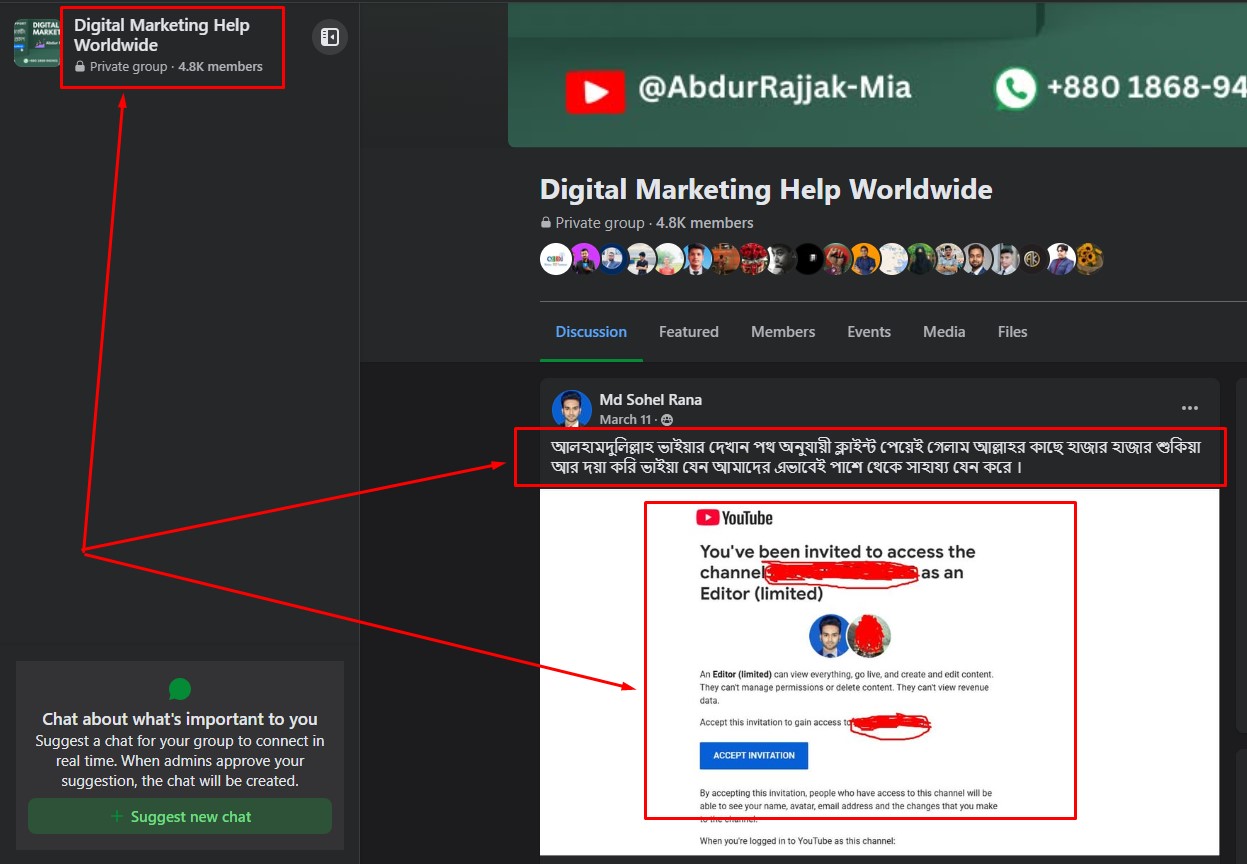This screenshot has width=1247, height=864.
Task: Open the member avatar with orange background
Action: pos(865,259)
